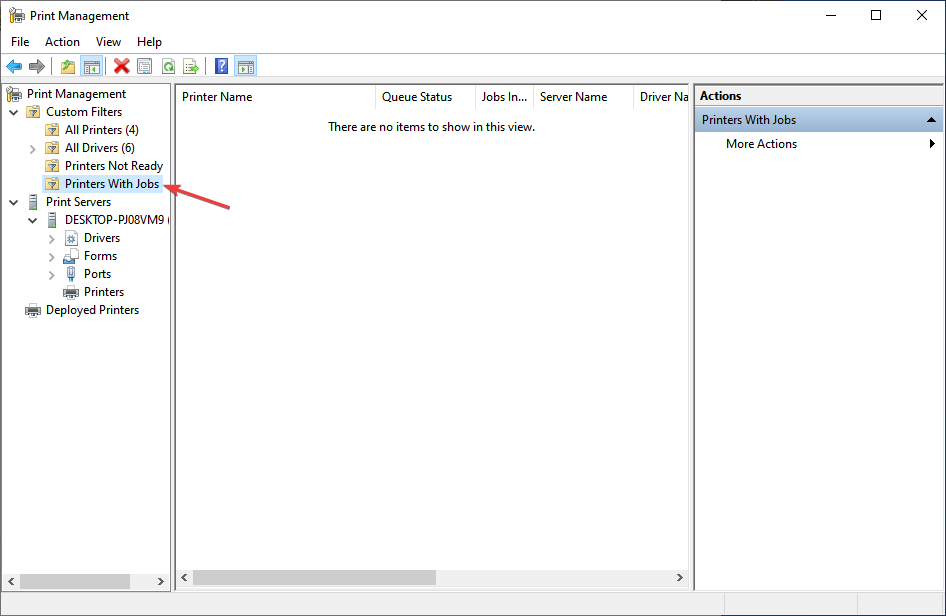
Task: Toggle the Show/Hide Console Tree icon
Action: 92,66
